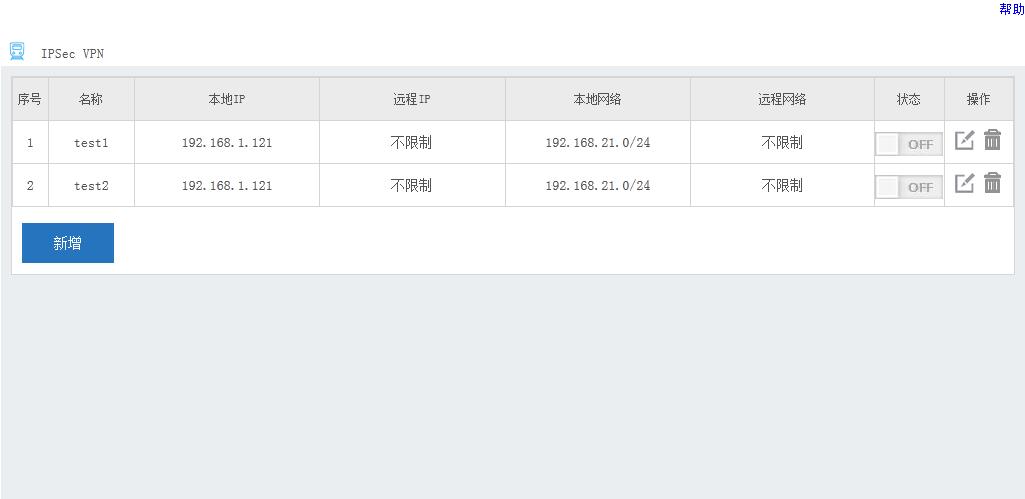Click the IPSec VPN page title
1025x499 pixels.
point(72,54)
